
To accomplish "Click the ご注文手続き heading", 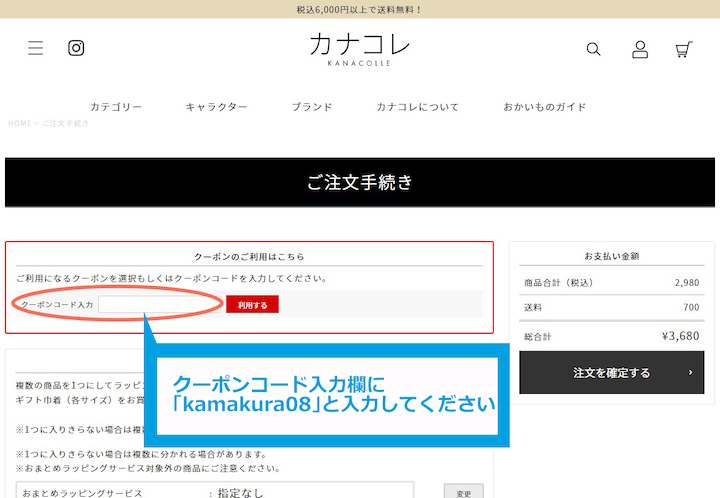I will 360,183.
